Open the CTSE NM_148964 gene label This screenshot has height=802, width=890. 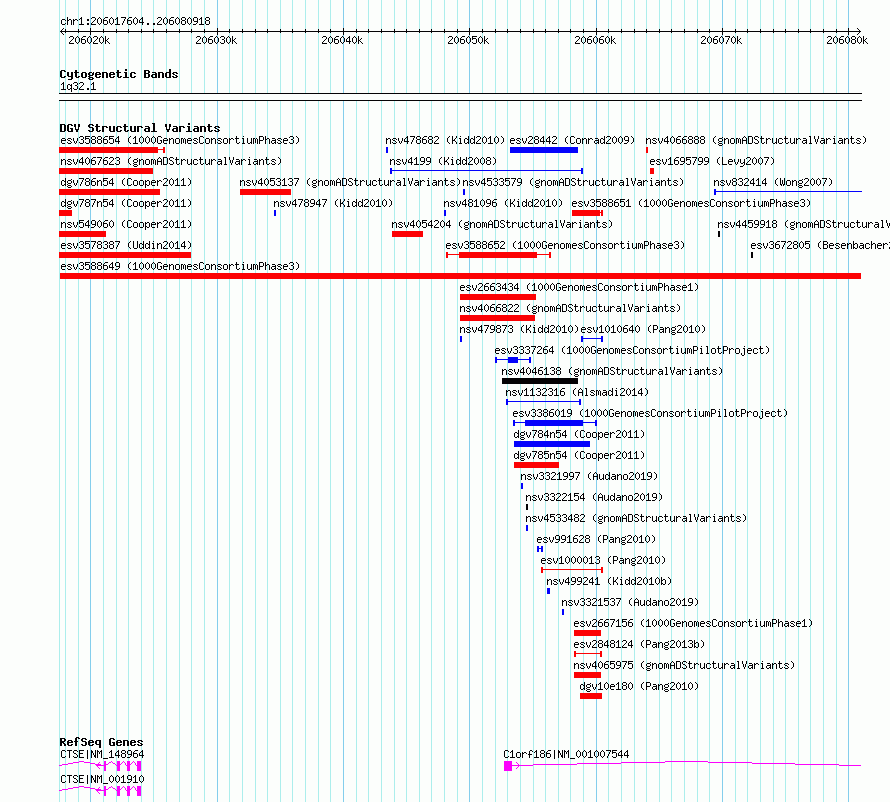(x=102, y=754)
